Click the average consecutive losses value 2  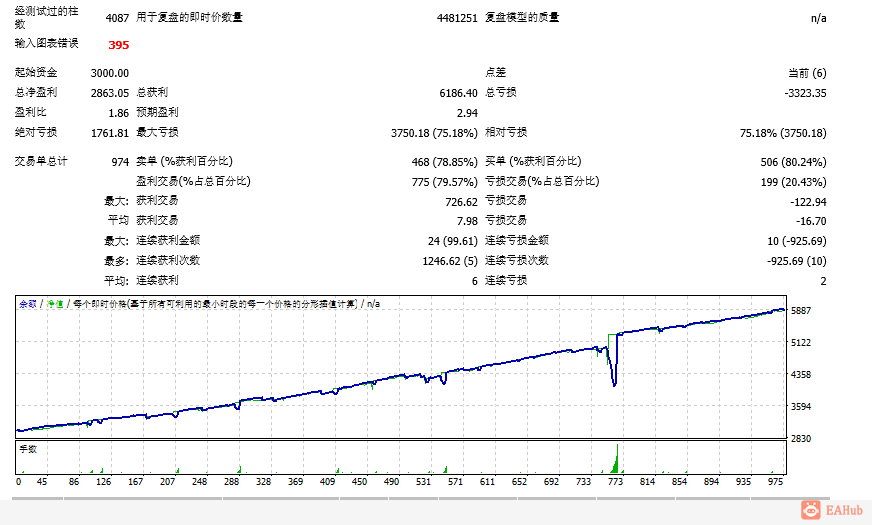823,281
